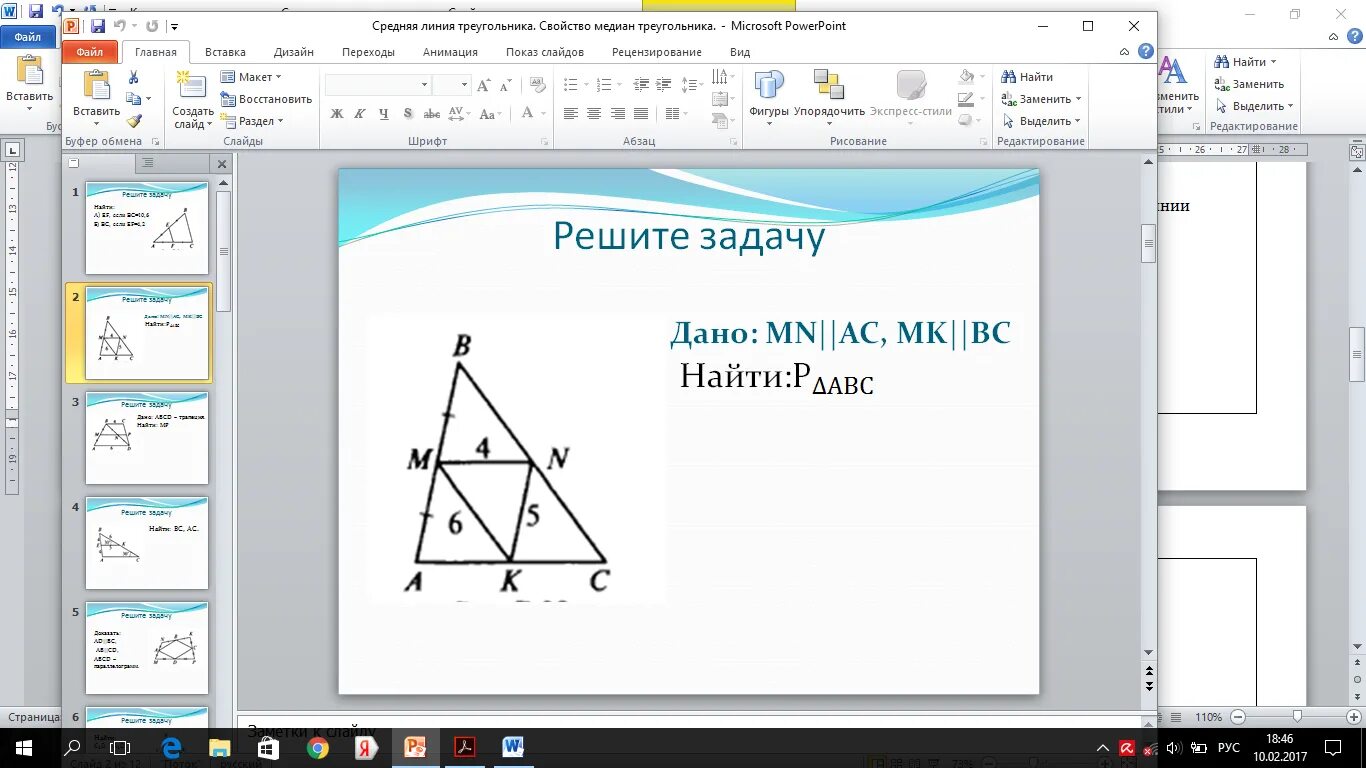This screenshot has height=768, width=1366.
Task: Click Найти in PowerPoint editing group
Action: pos(1027,77)
